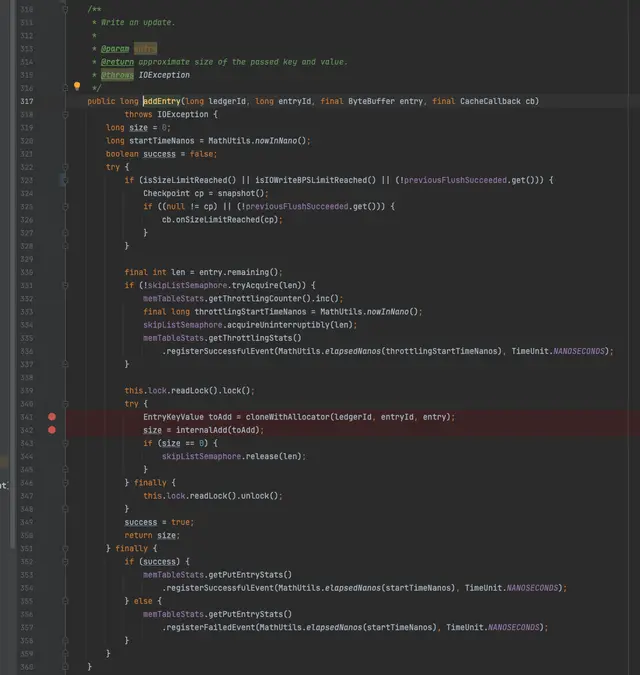
Task: Fold the if (success) block at line 352
Action: (x=66, y=561)
